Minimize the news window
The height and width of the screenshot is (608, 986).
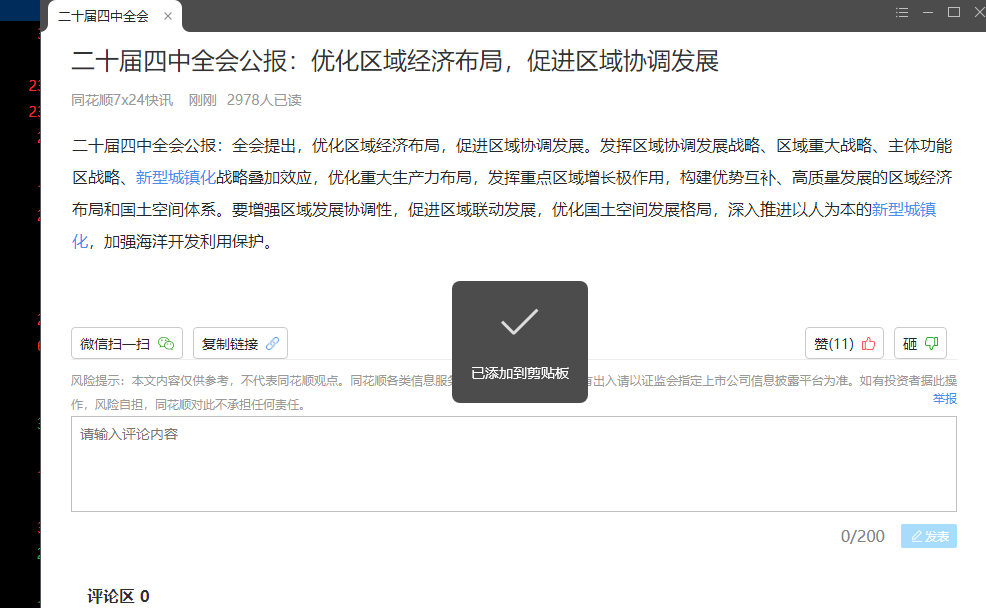tap(928, 13)
